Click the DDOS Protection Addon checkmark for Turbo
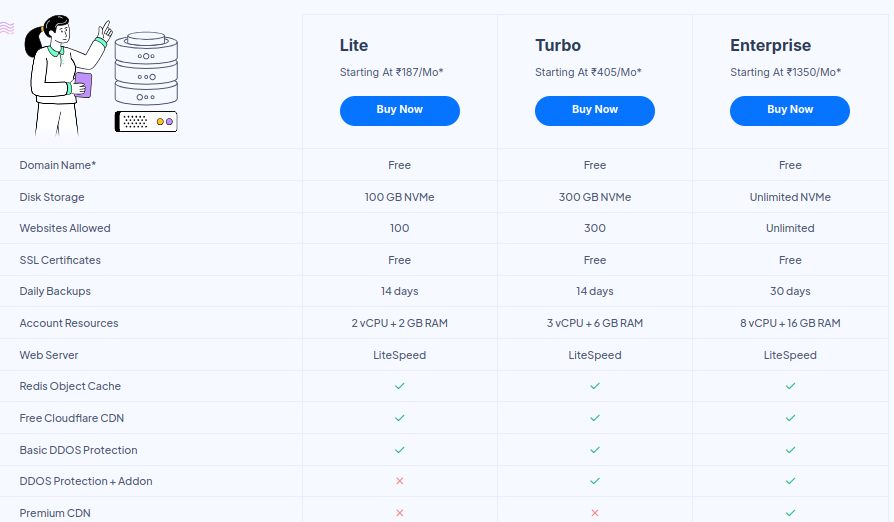Image resolution: width=894 pixels, height=522 pixels. point(595,481)
